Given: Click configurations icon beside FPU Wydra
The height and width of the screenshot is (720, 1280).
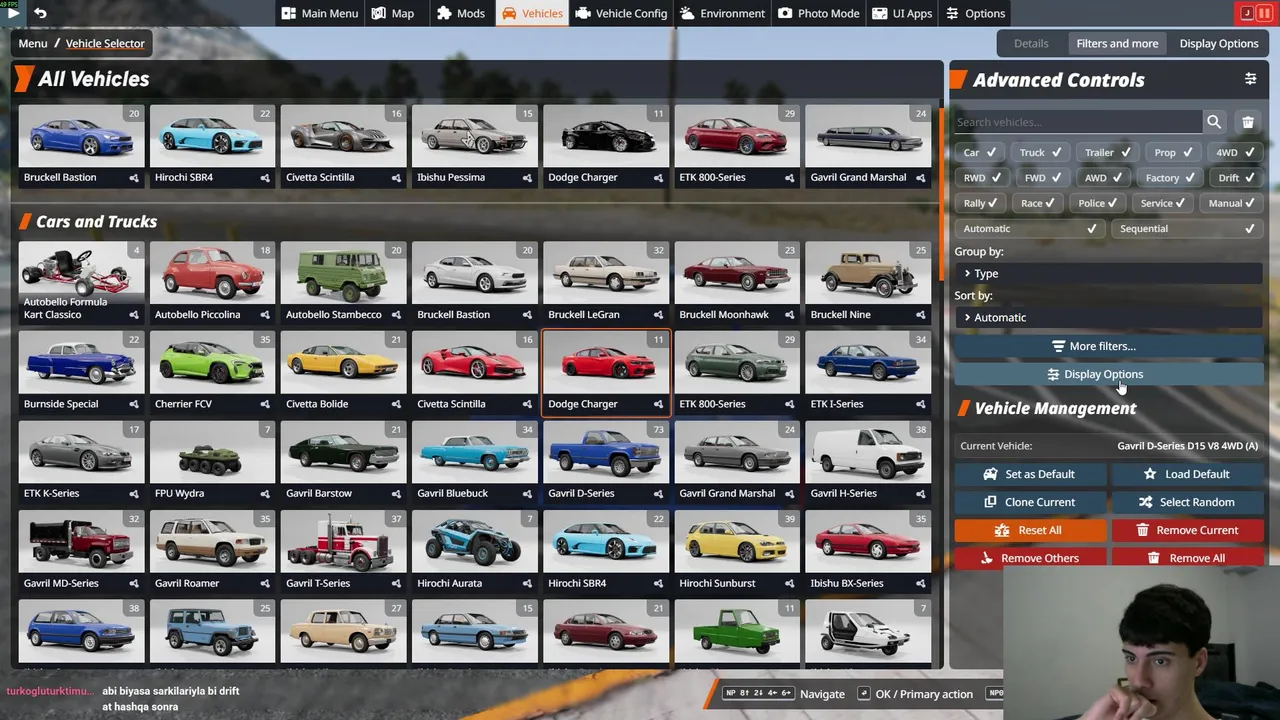Looking at the screenshot, I should pyautogui.click(x=265, y=494).
